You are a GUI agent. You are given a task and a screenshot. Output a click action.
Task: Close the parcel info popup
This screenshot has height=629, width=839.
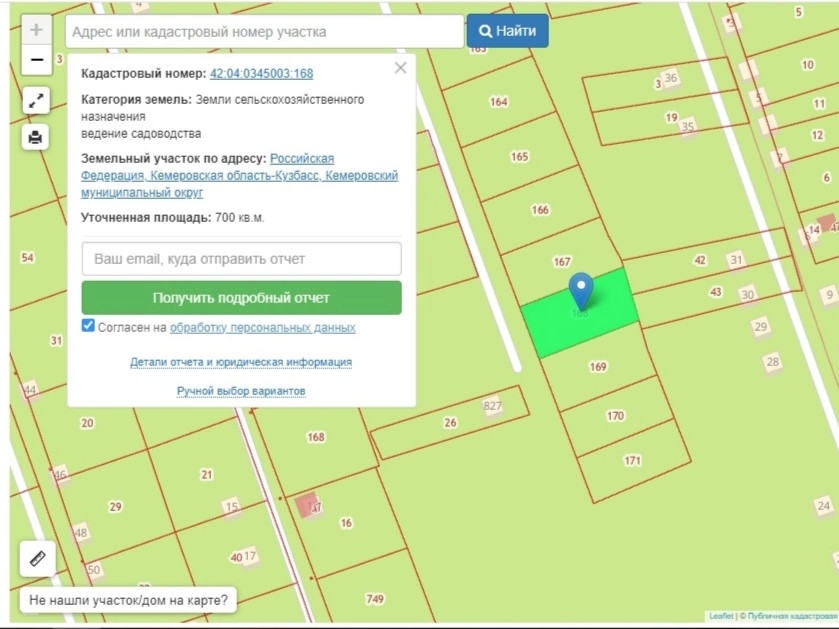pos(400,68)
